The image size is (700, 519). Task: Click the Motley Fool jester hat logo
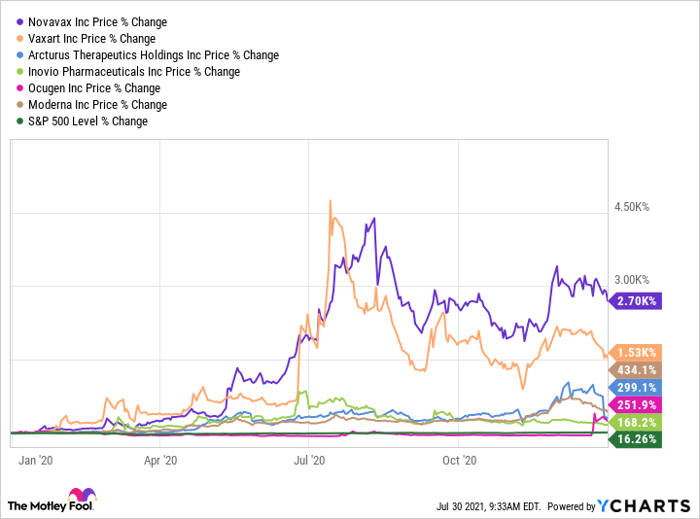78,497
